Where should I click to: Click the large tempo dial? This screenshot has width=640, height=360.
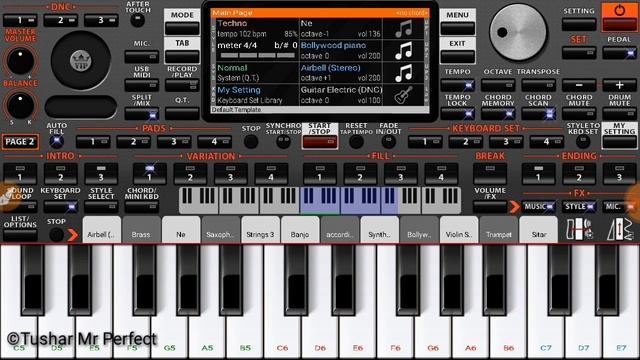tap(518, 33)
